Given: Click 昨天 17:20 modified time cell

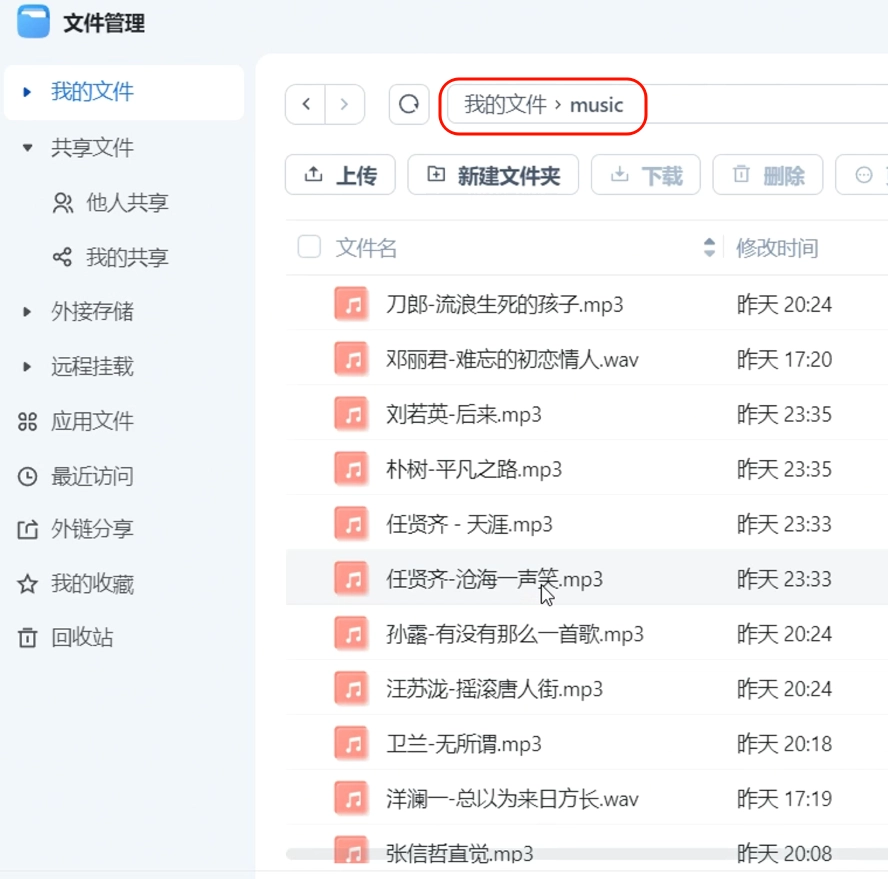Looking at the screenshot, I should click(784, 359).
